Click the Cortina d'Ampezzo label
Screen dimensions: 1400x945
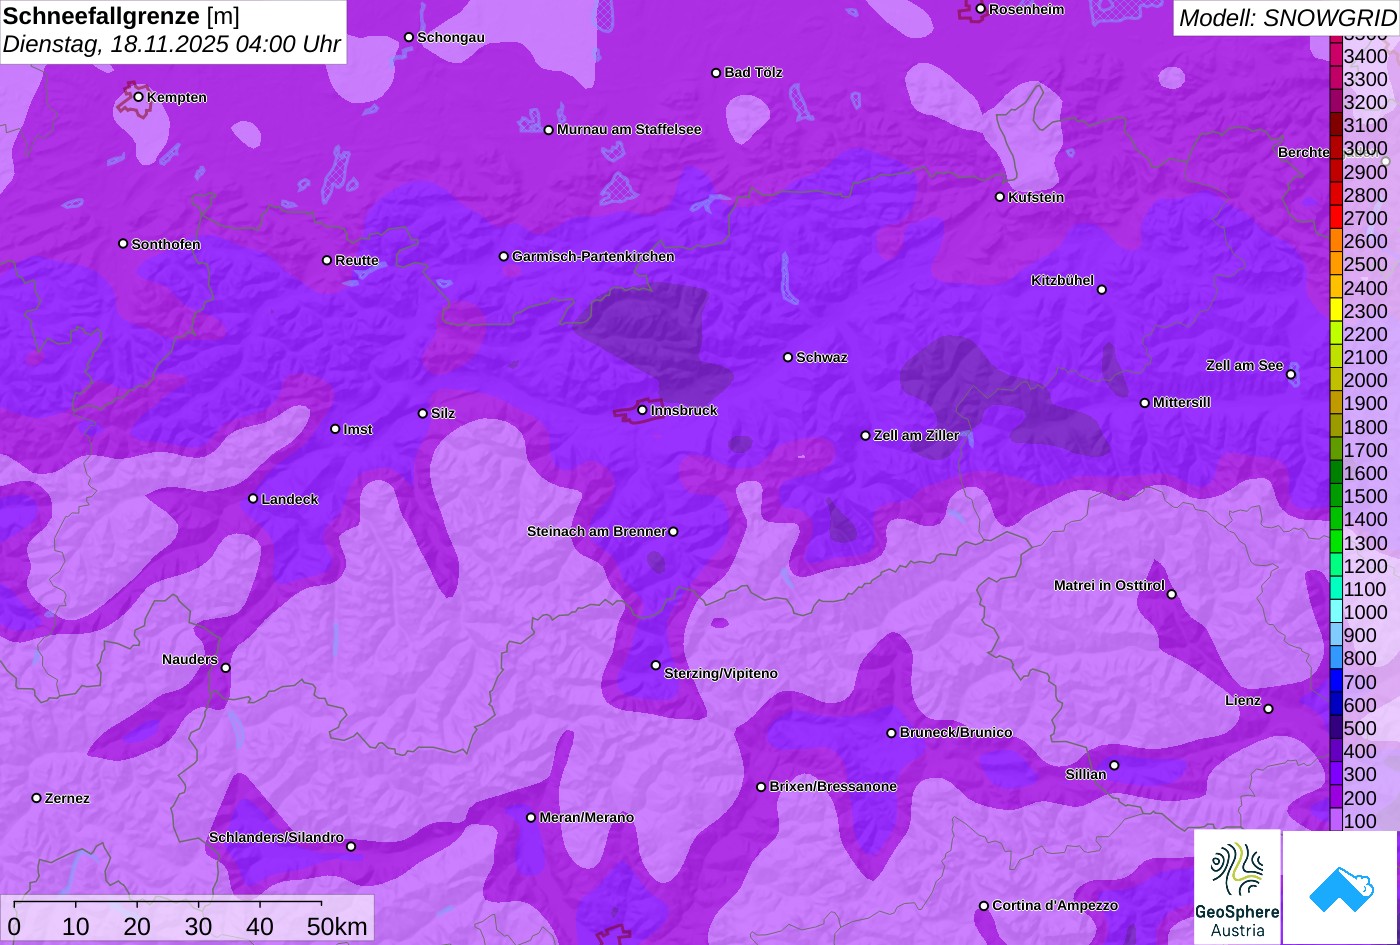point(1055,905)
